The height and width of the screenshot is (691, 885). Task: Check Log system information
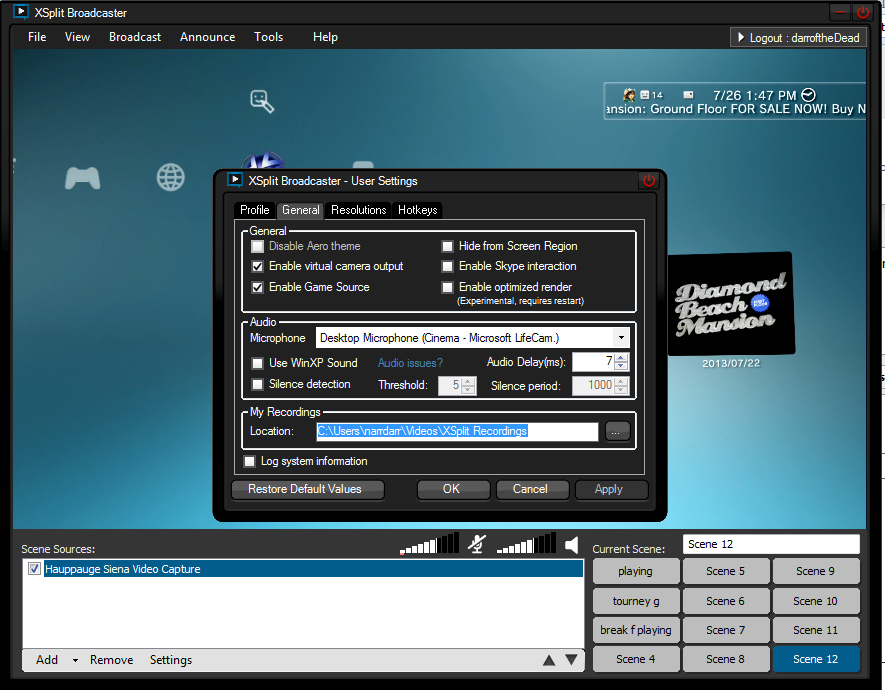[249, 461]
